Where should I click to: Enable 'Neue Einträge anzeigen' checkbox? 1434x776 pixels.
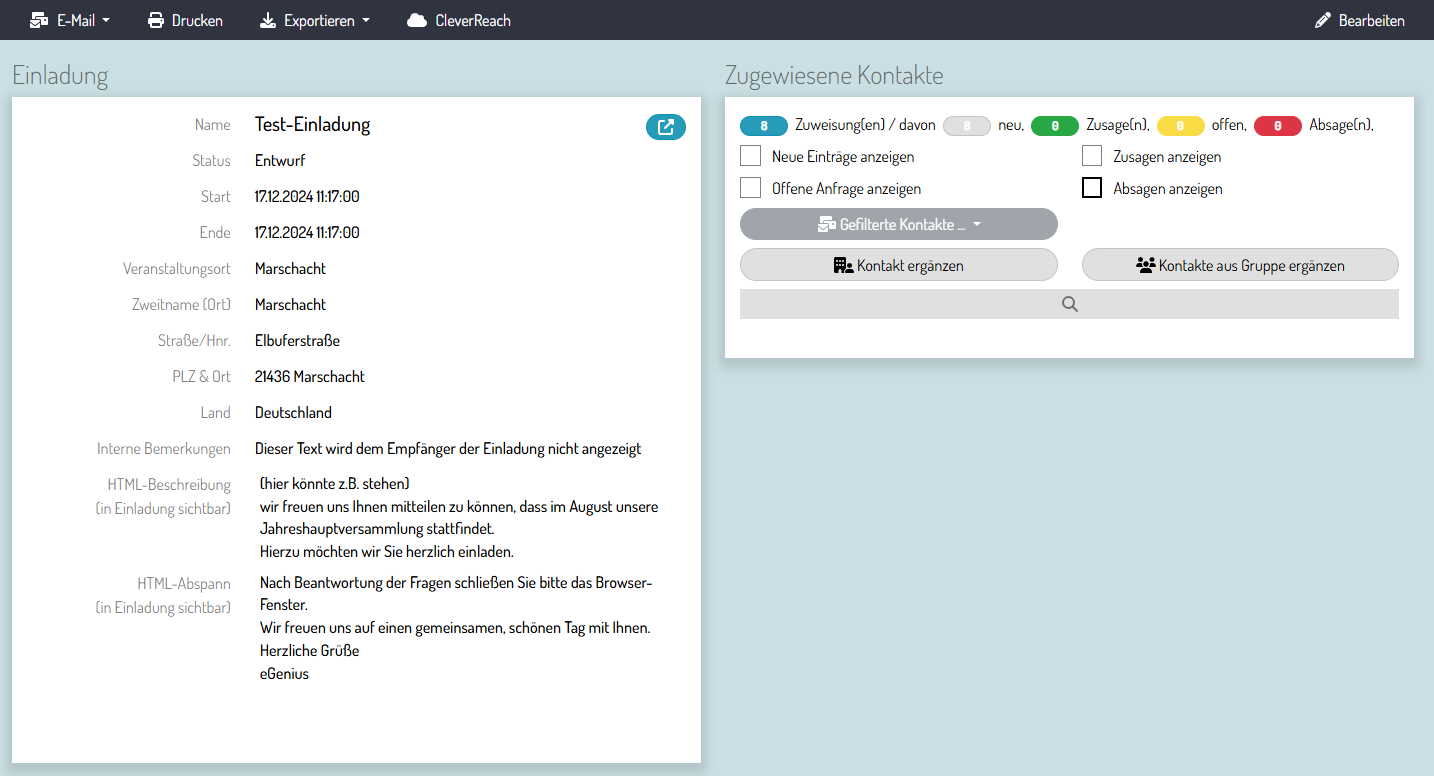click(751, 156)
